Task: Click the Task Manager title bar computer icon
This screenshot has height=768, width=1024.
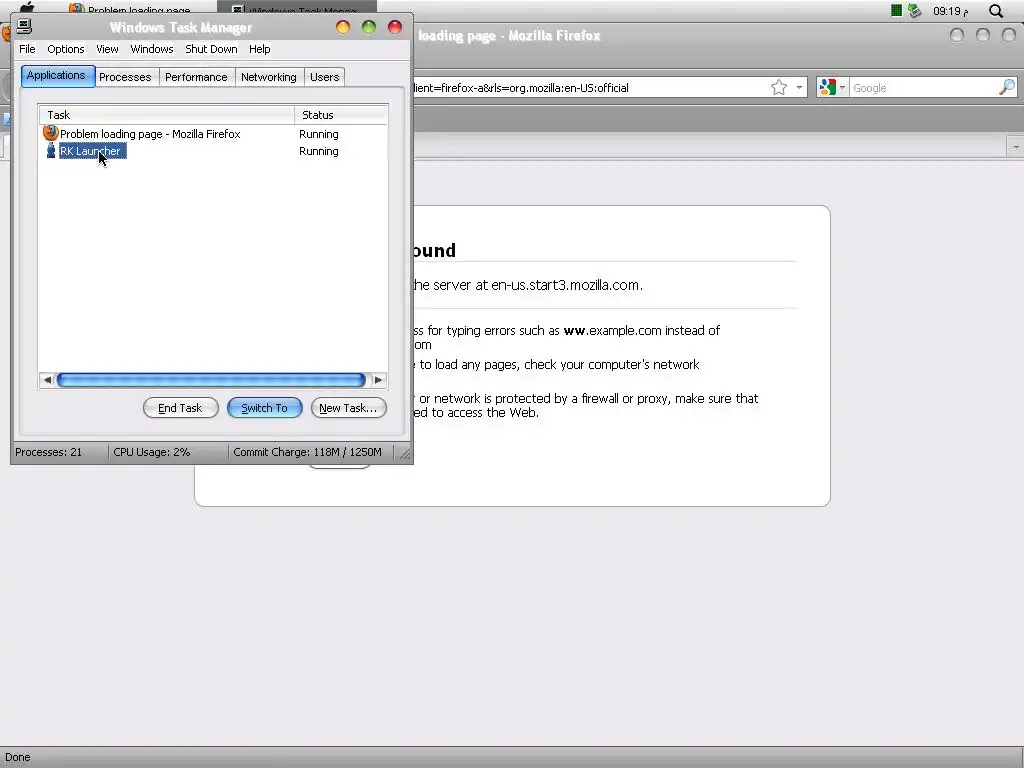Action: [24, 26]
